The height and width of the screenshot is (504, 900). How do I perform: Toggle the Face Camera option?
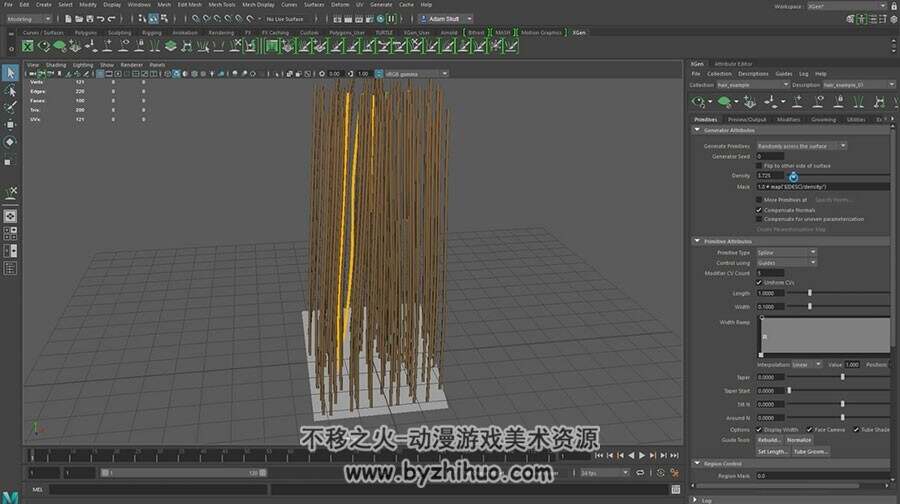click(x=809, y=429)
